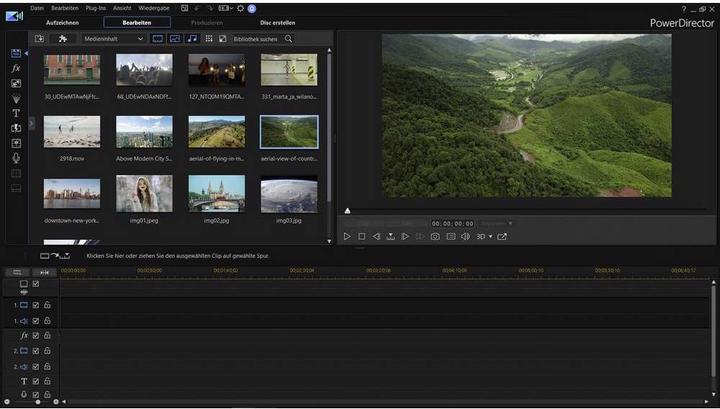Switch to the Aufzeichnen tab
Screen dimensions: 720x409
point(62,22)
